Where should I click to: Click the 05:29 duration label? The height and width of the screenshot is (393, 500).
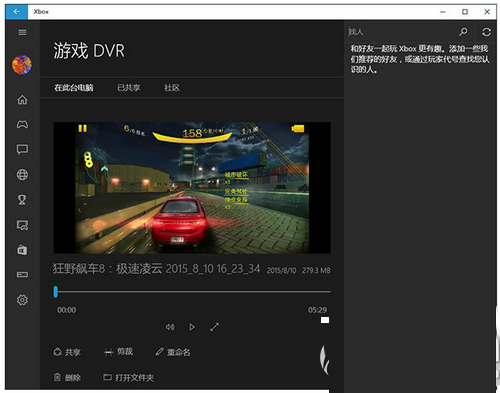click(x=317, y=310)
